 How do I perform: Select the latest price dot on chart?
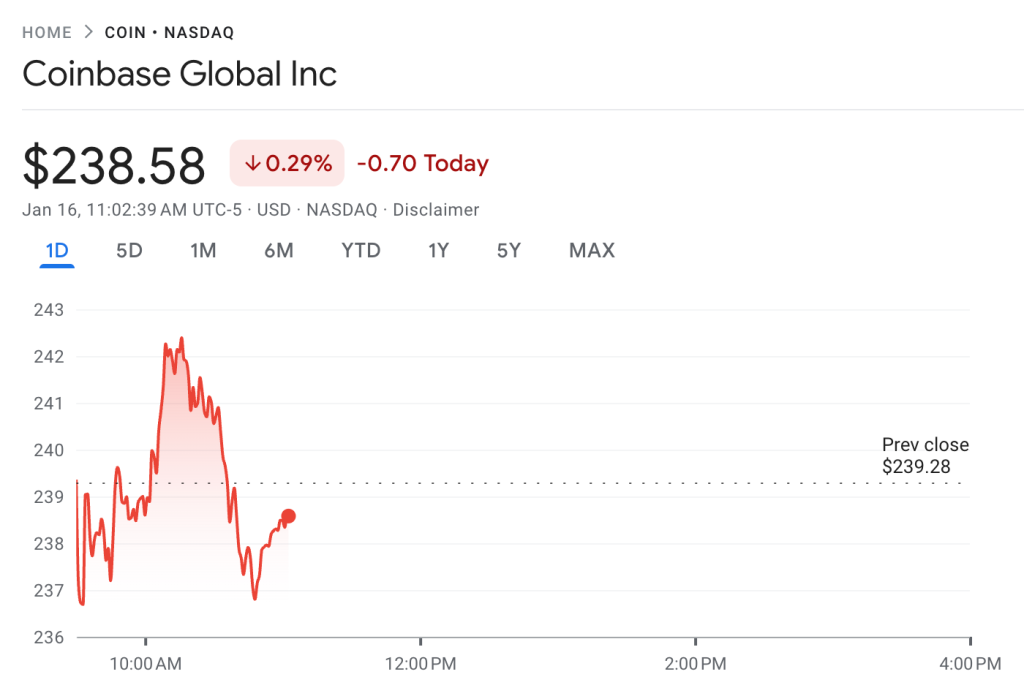click(x=287, y=515)
